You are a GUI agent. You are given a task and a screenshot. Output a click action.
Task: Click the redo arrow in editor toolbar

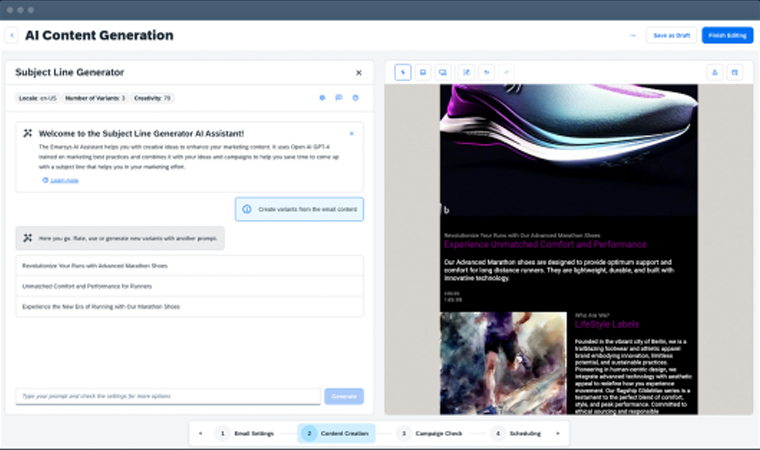pos(507,72)
